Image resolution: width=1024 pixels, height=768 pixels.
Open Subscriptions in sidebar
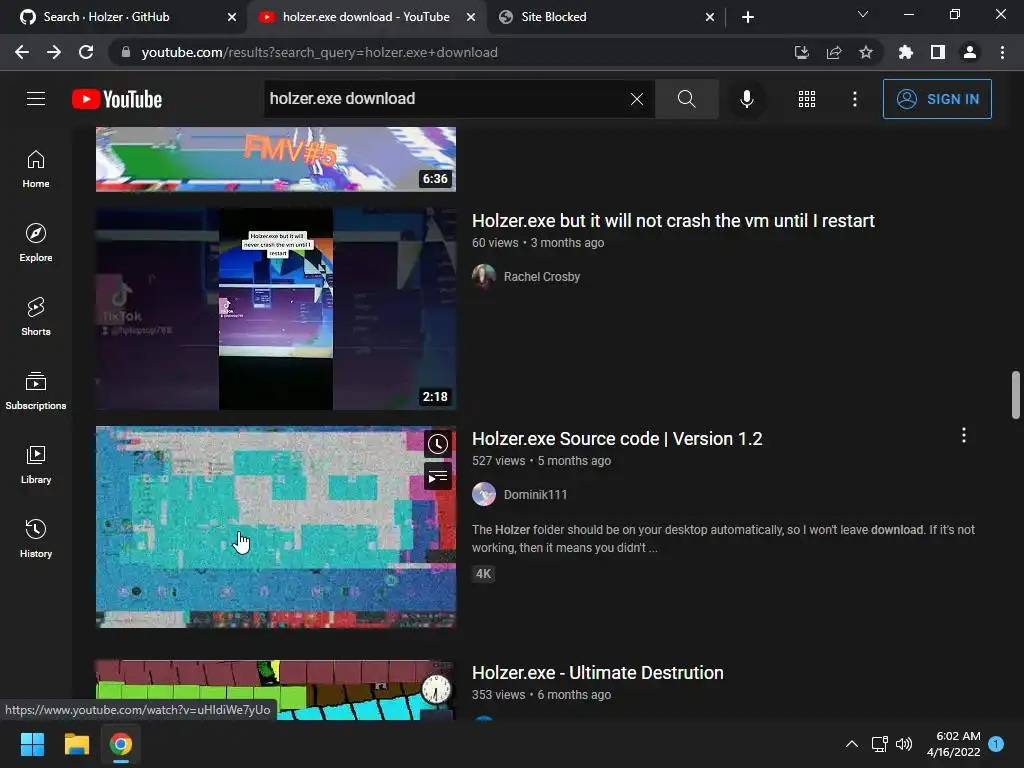click(x=36, y=391)
